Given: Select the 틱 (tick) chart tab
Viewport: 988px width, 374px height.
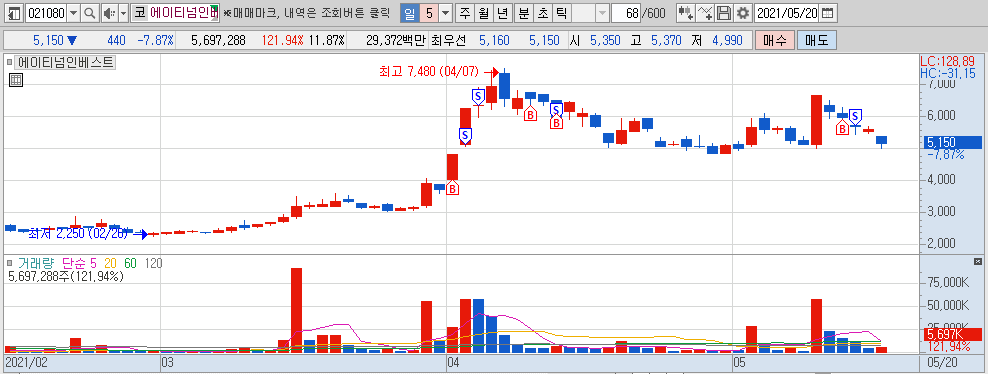Looking at the screenshot, I should click(x=561, y=13).
